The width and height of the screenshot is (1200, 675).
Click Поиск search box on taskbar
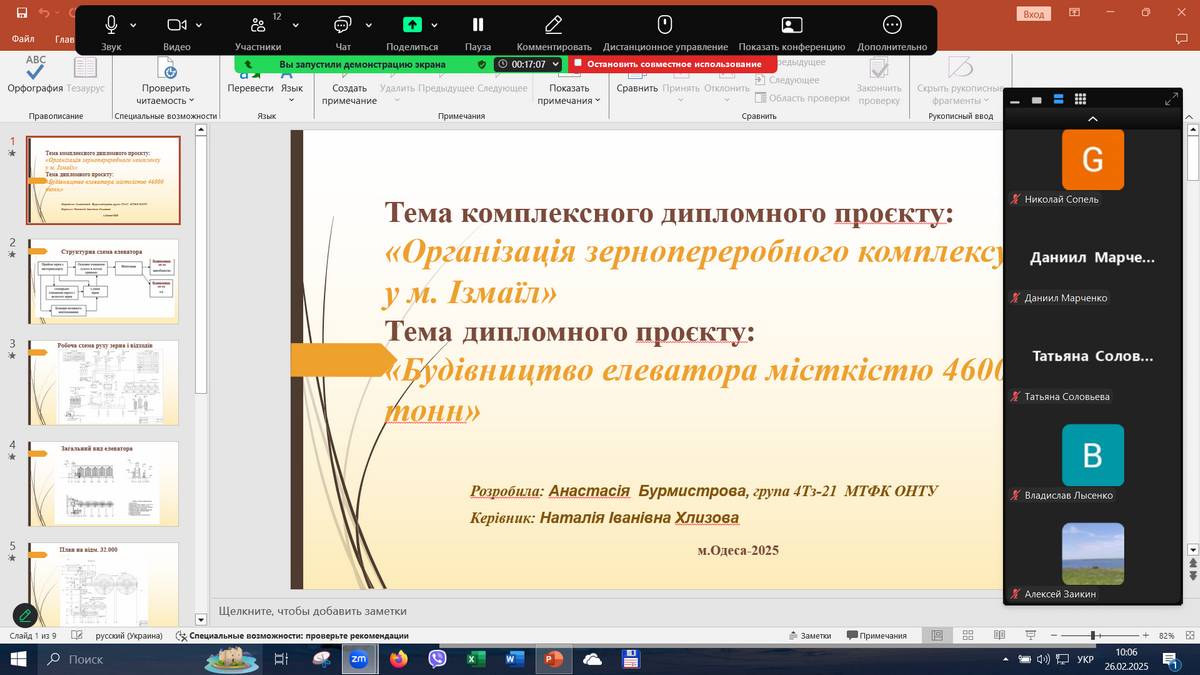pos(118,659)
